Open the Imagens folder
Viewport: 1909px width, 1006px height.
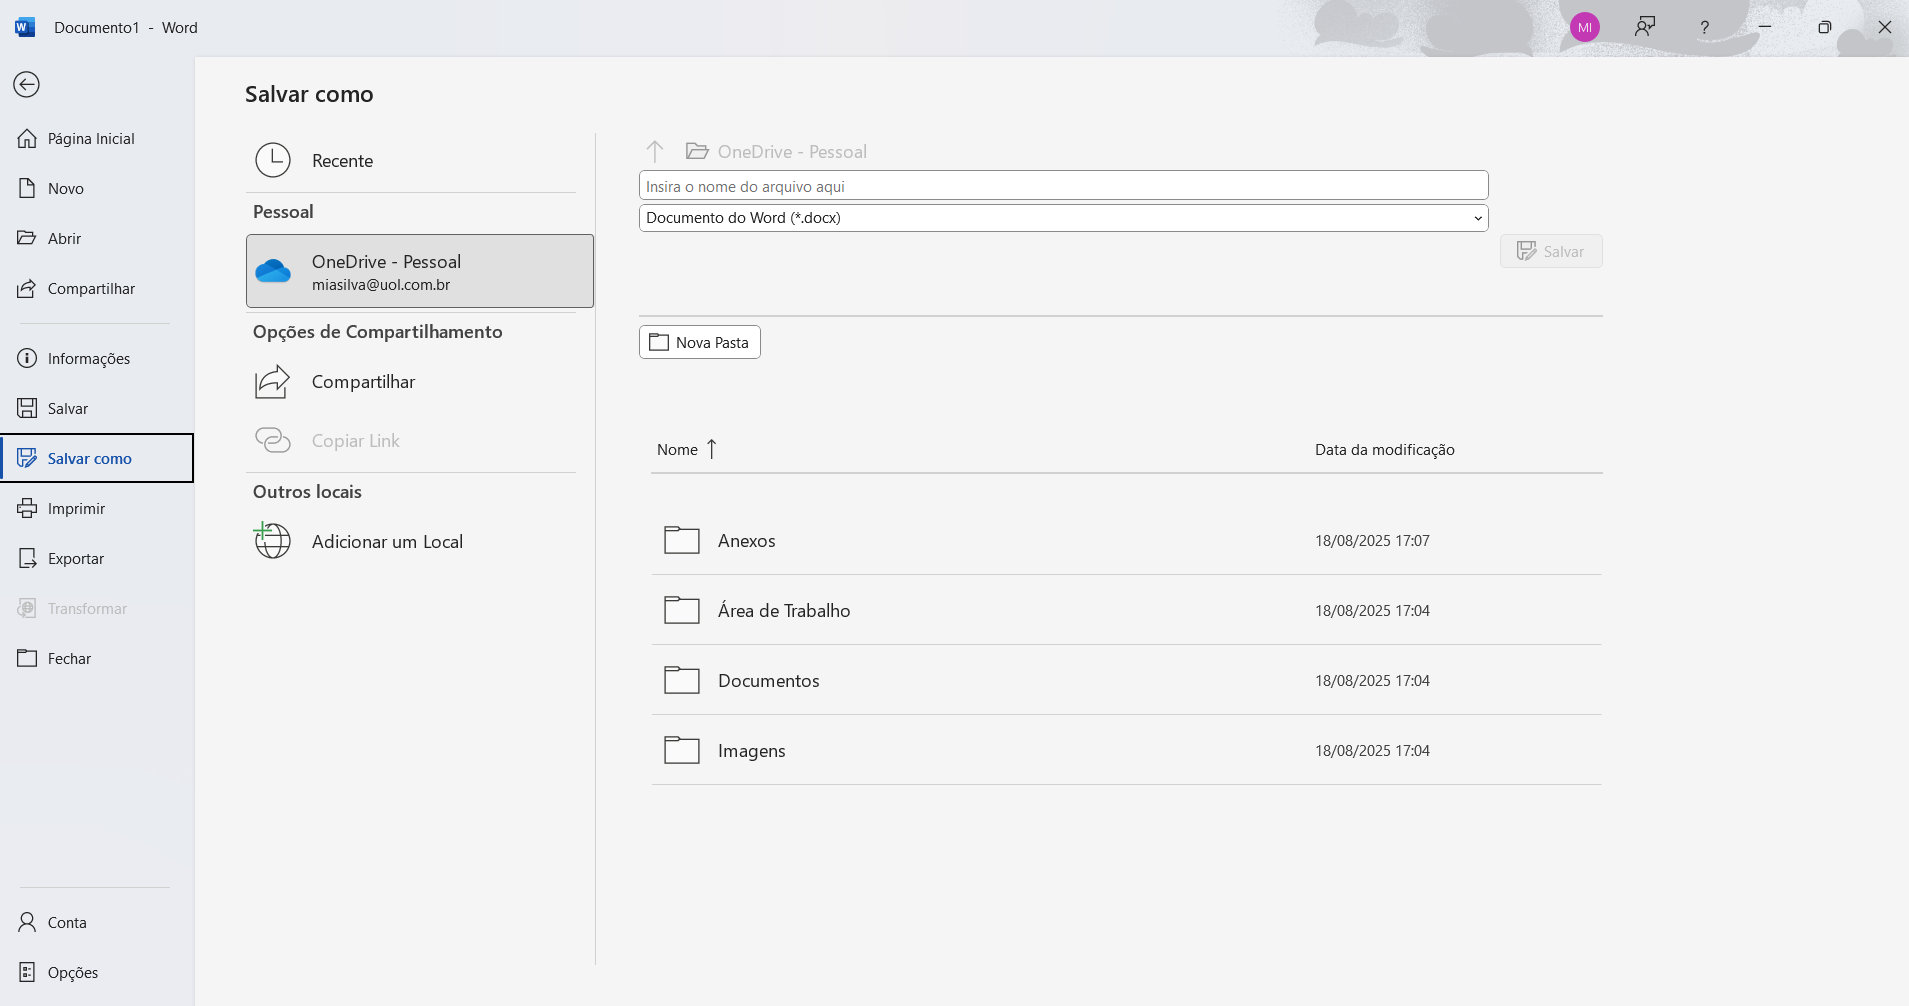point(1126,751)
